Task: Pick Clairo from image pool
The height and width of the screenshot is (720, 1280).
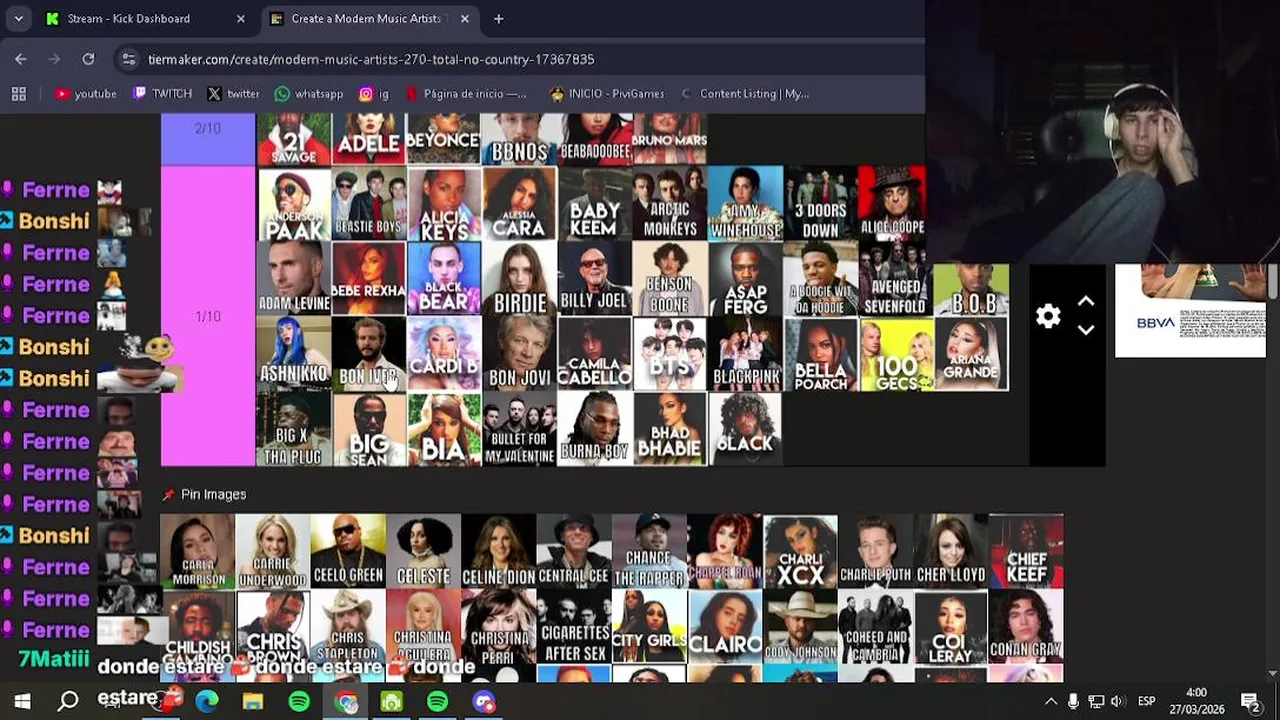Action: [x=724, y=627]
